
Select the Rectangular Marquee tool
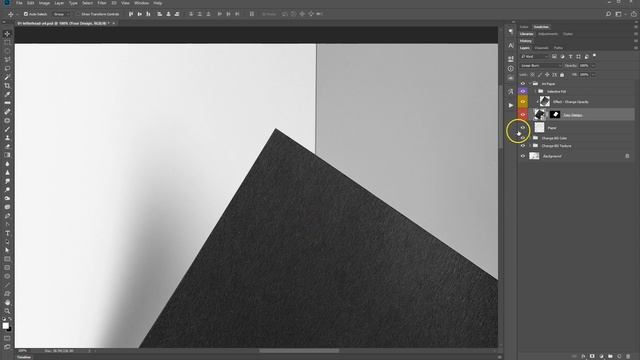point(7,42)
